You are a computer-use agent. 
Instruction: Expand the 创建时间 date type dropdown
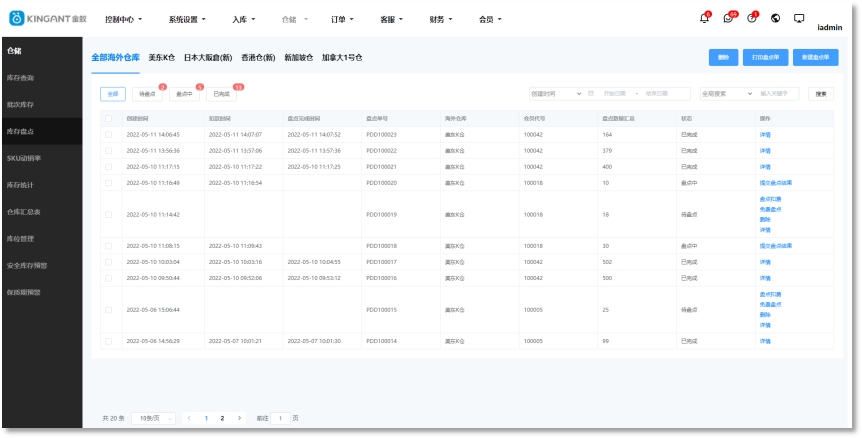tap(557, 94)
